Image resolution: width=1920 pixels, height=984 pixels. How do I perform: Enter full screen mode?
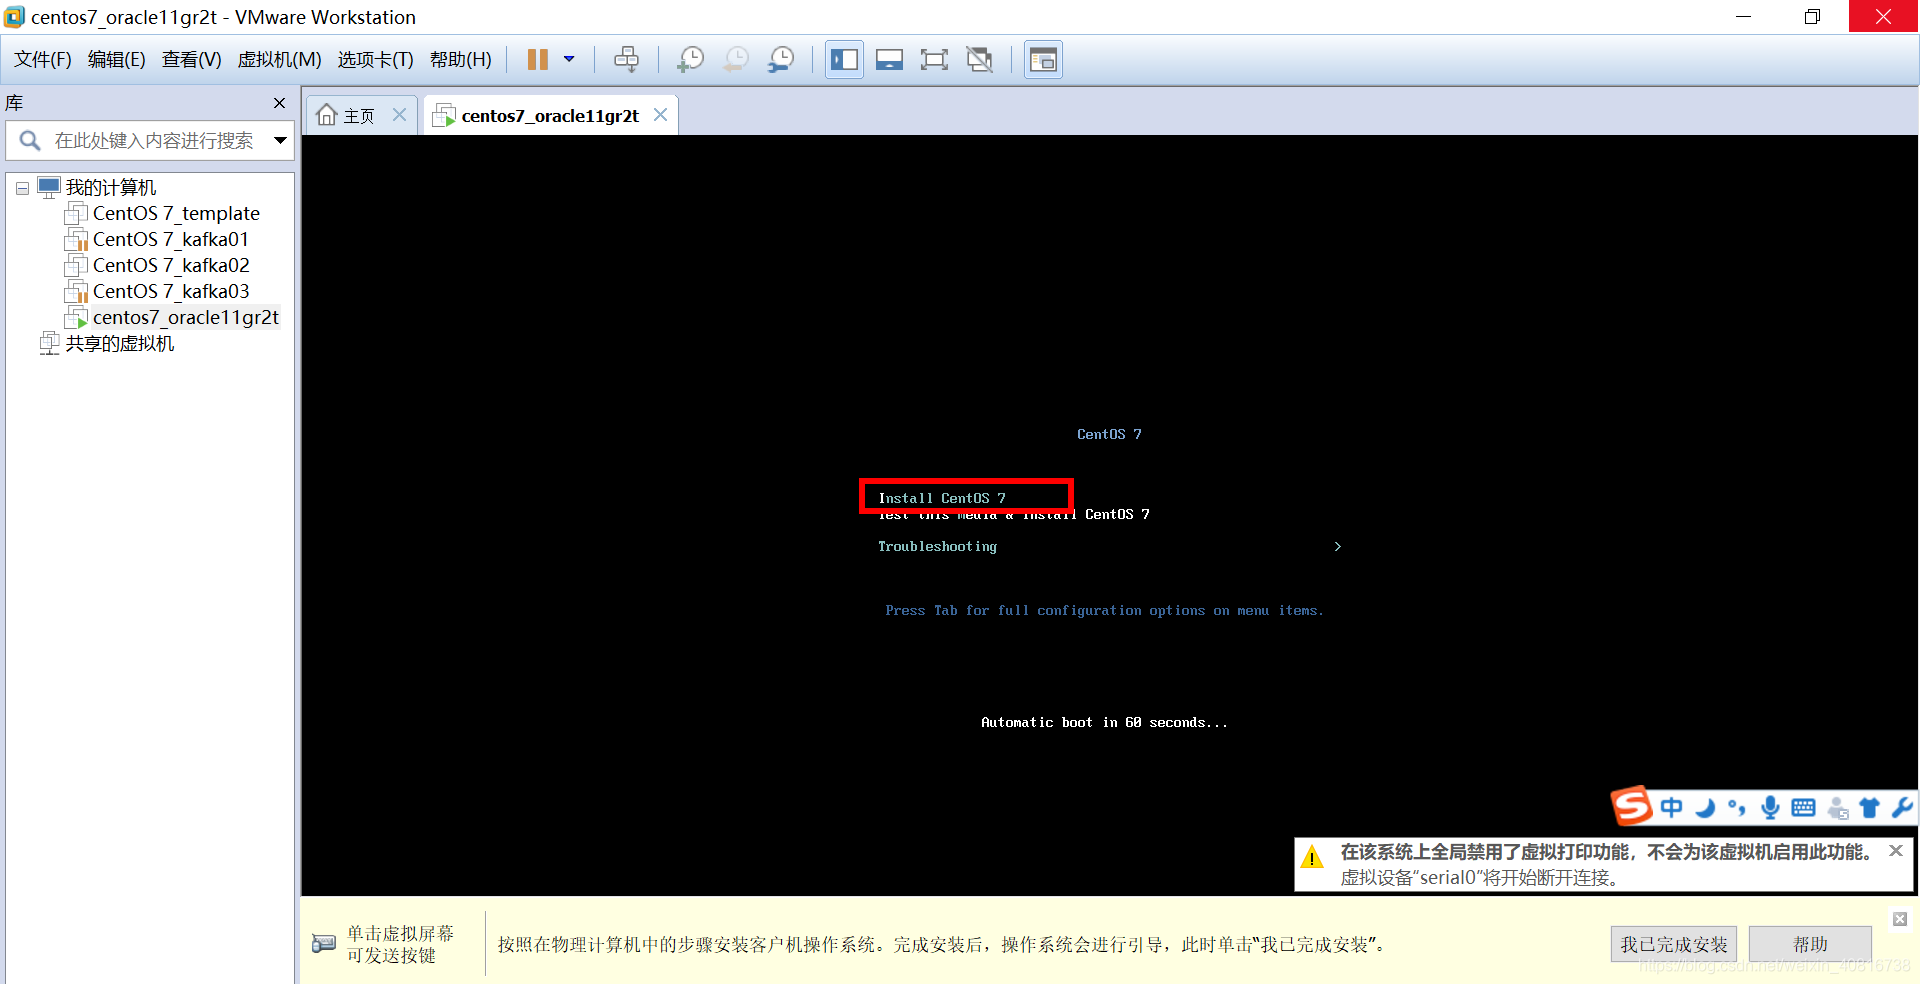click(x=934, y=60)
